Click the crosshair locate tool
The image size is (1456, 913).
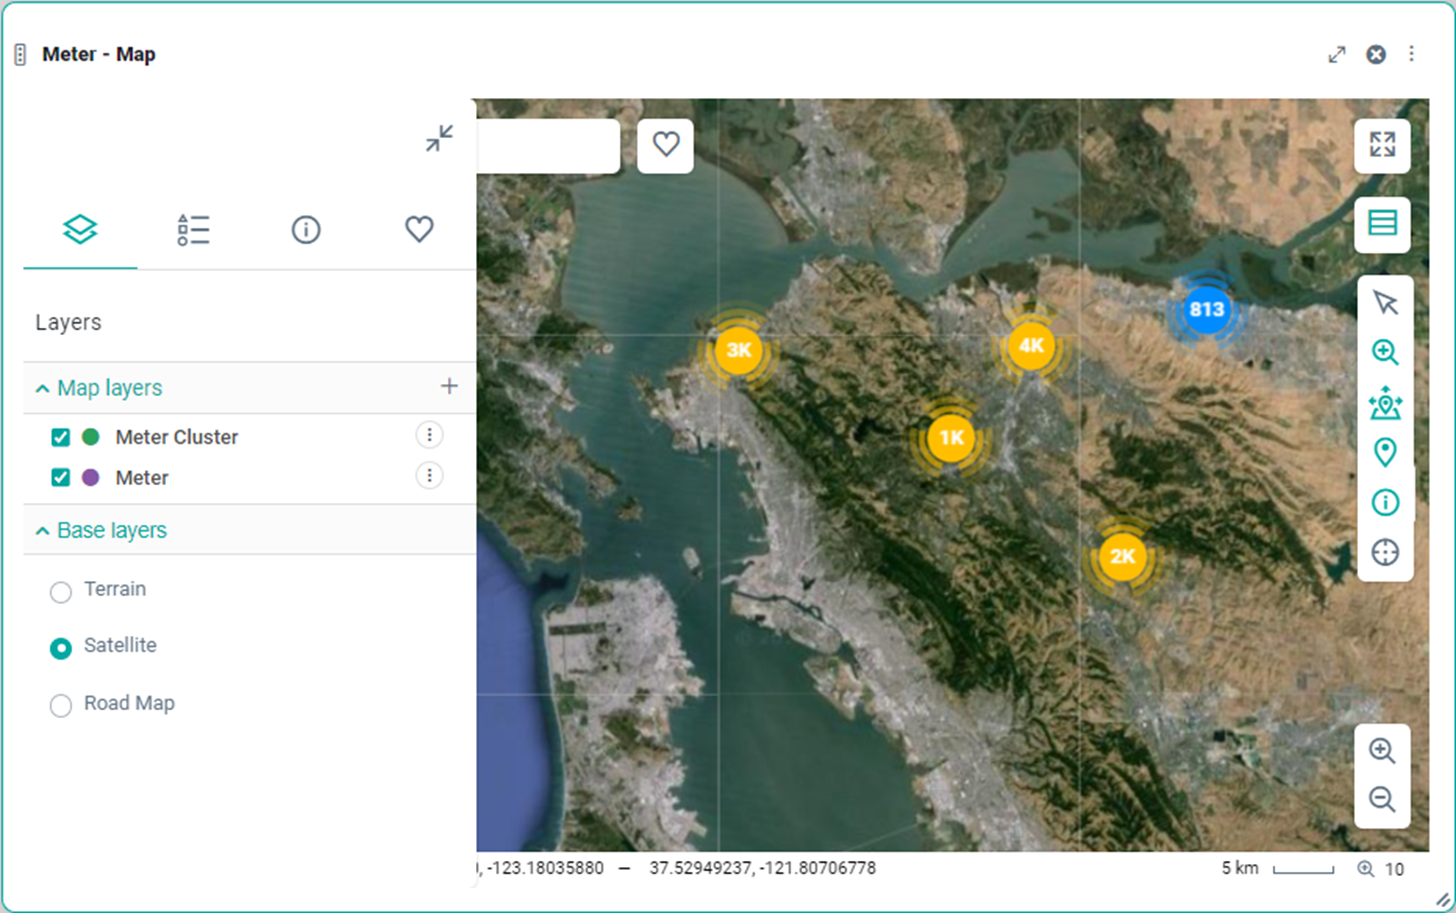1384,552
